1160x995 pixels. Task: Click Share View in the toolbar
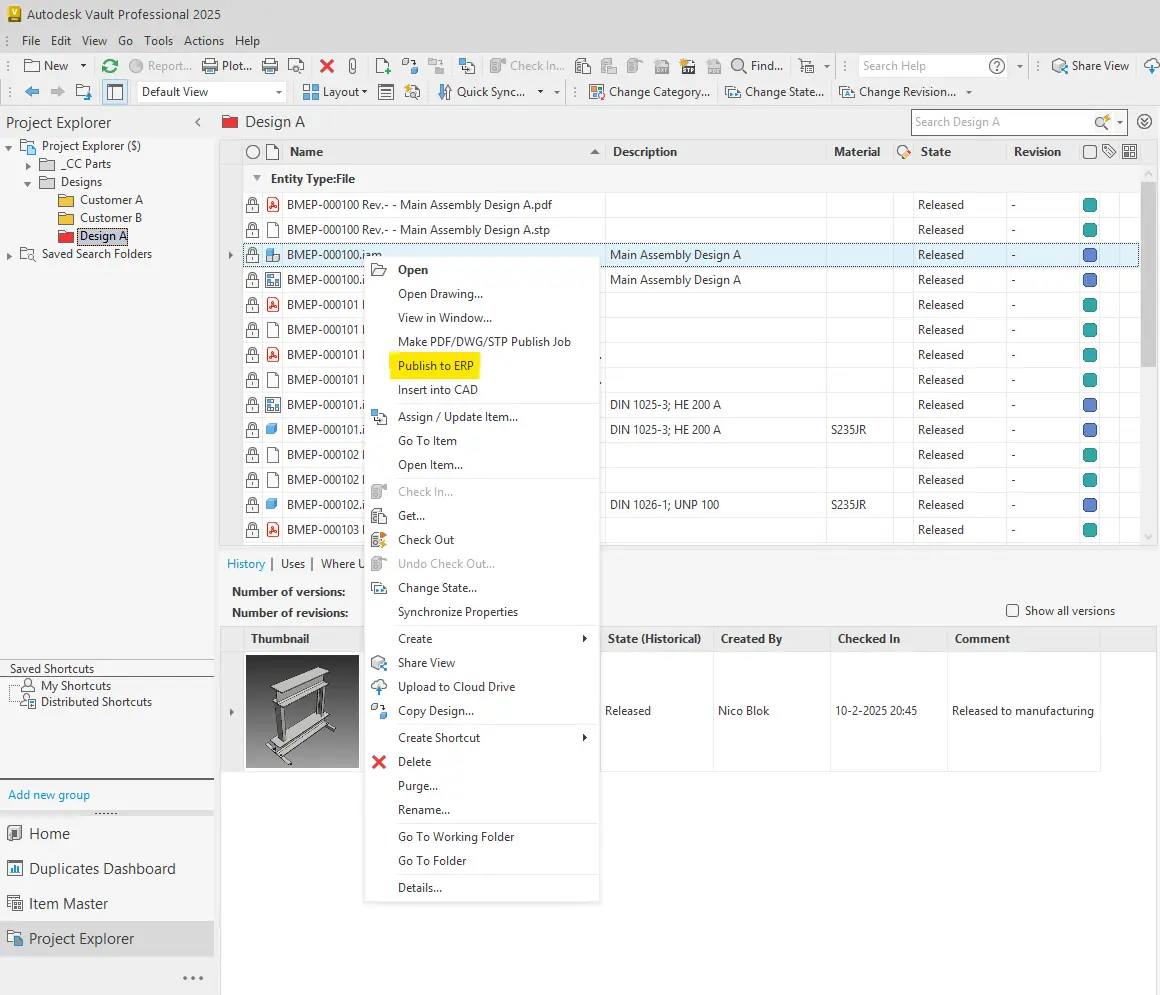click(x=1090, y=66)
